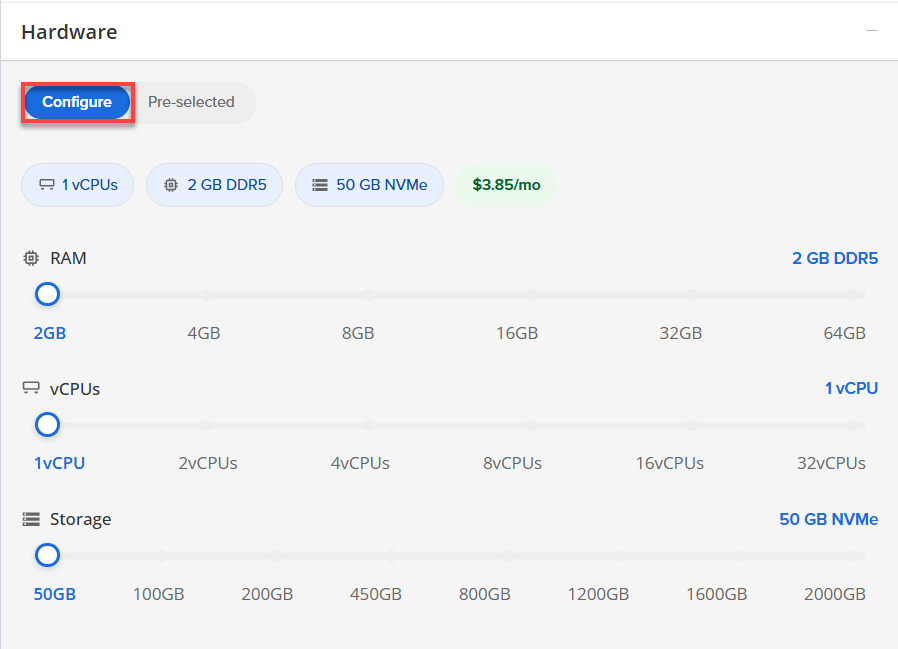The width and height of the screenshot is (898, 649).
Task: Set Storage slider to 200GB
Action: (x=276, y=555)
